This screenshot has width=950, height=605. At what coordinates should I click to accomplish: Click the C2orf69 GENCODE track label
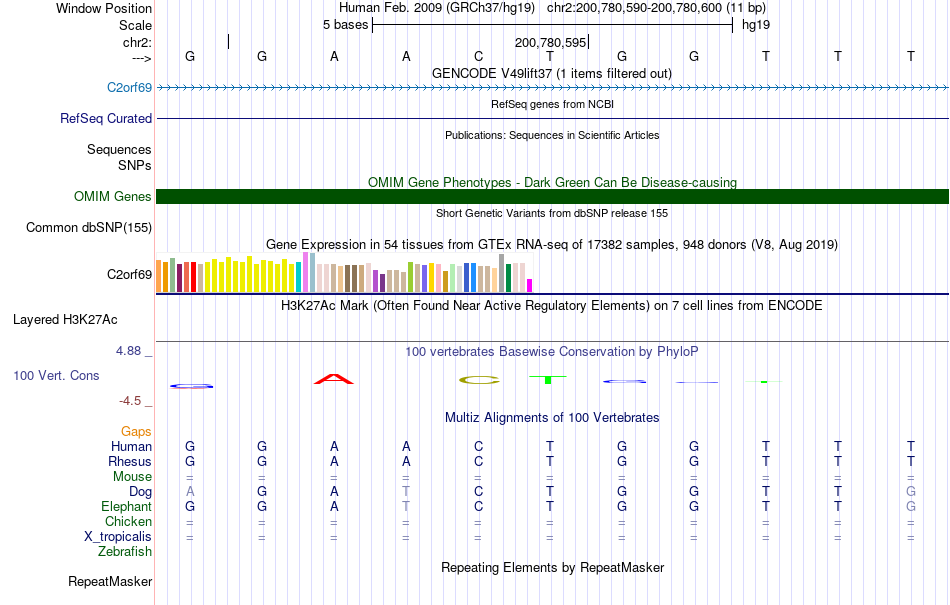click(x=129, y=88)
